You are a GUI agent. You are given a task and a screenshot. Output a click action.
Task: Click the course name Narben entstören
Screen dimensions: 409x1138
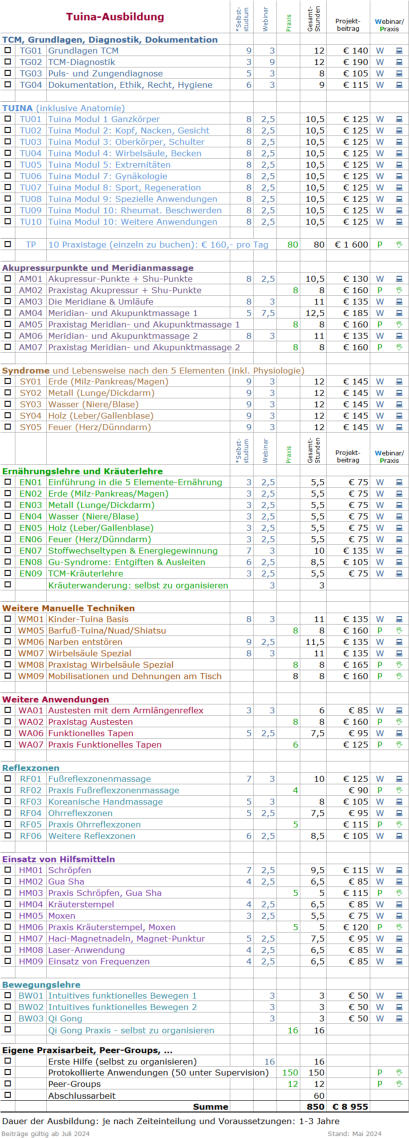85,642
